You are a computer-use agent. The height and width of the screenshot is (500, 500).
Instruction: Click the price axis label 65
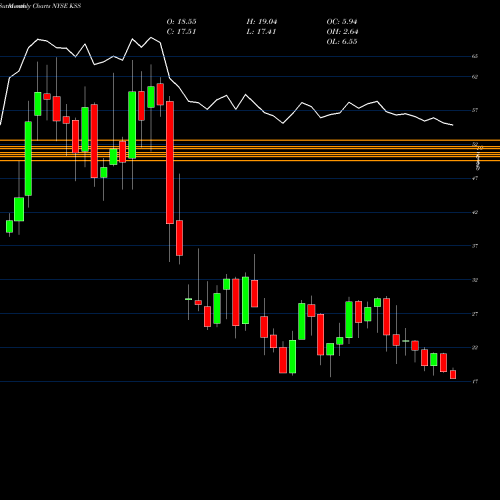(x=475, y=56)
